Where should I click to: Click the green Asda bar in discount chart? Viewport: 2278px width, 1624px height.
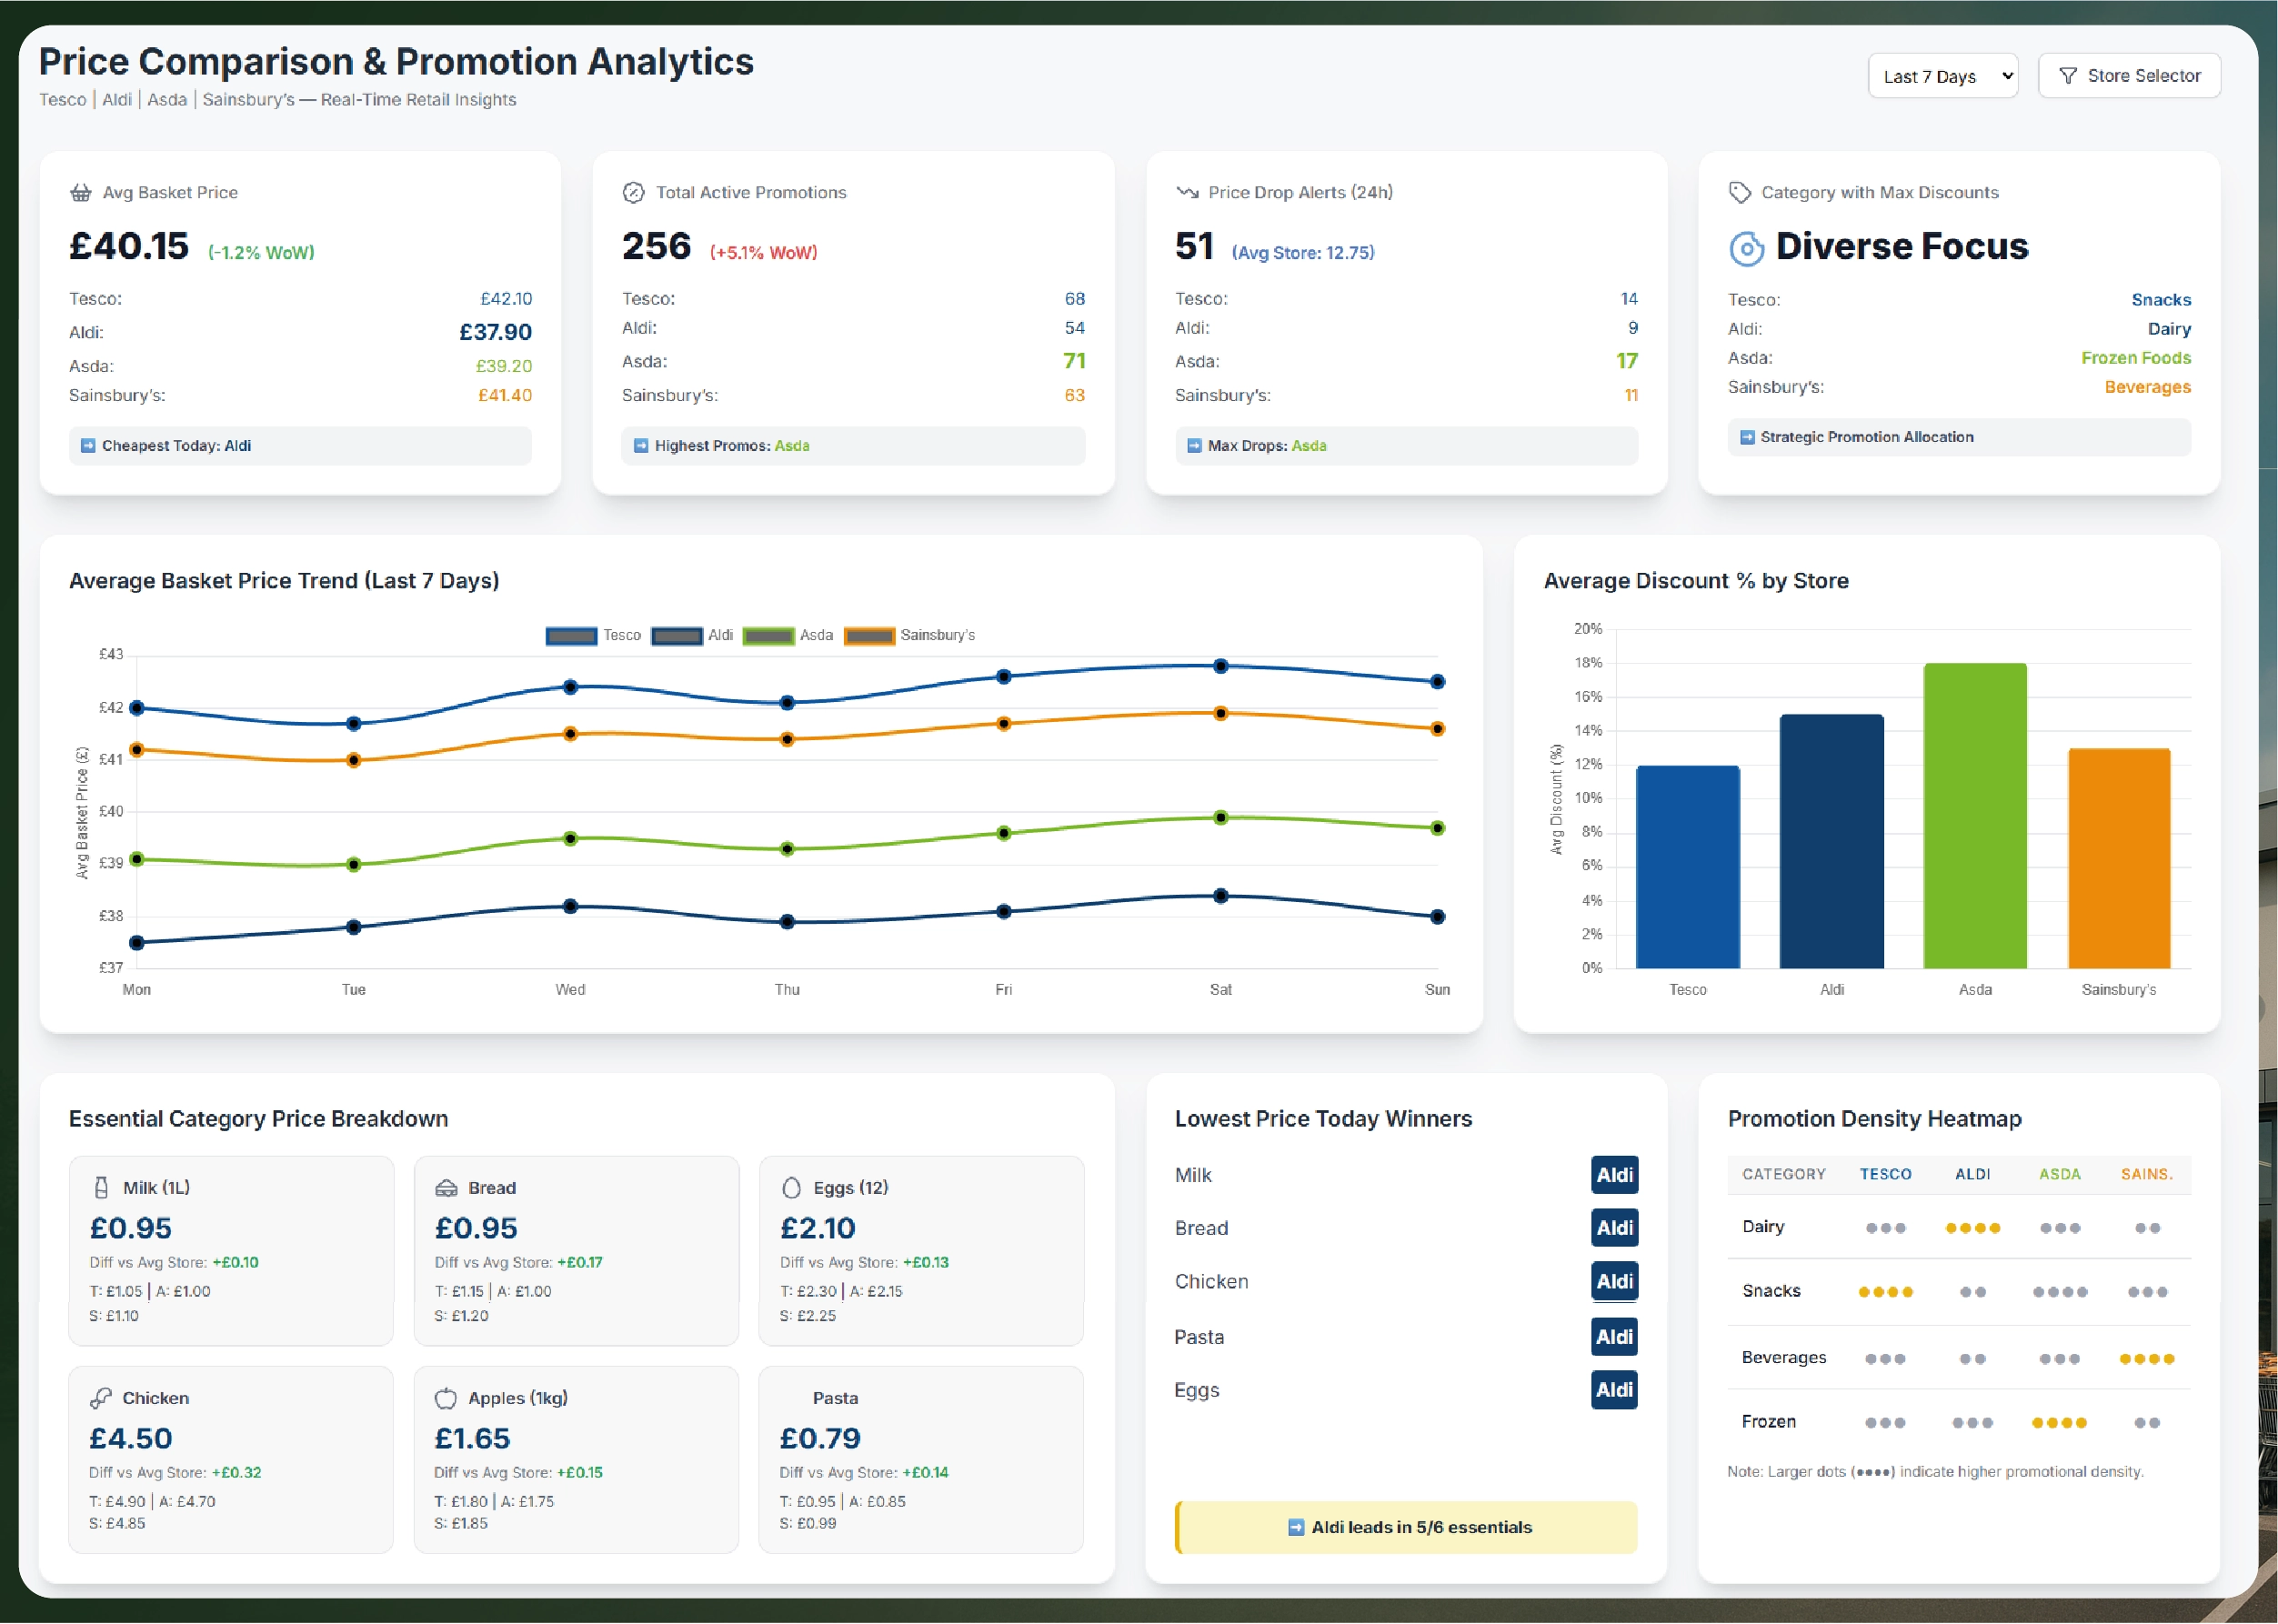1974,815
